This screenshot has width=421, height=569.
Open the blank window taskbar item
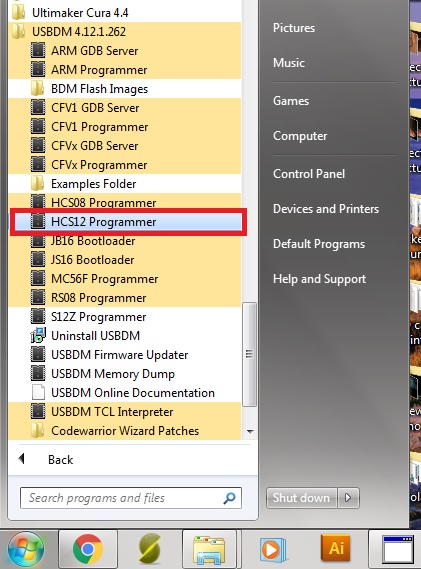pos(398,550)
